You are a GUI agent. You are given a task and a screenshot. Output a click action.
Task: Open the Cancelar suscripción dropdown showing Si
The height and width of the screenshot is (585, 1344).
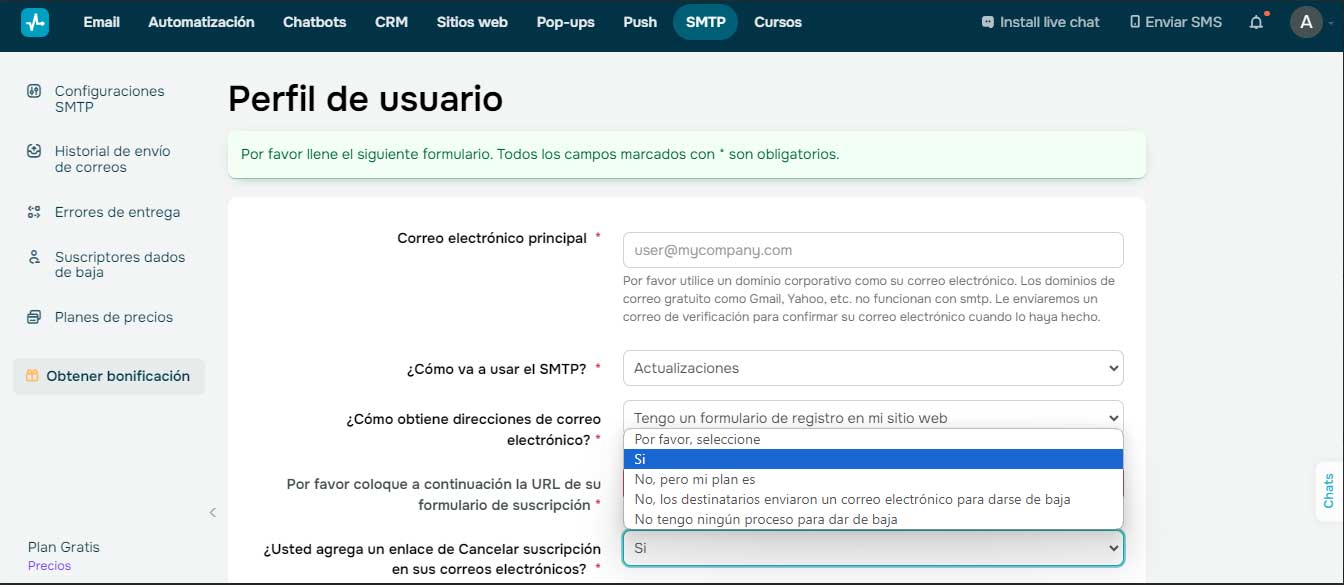click(872, 548)
